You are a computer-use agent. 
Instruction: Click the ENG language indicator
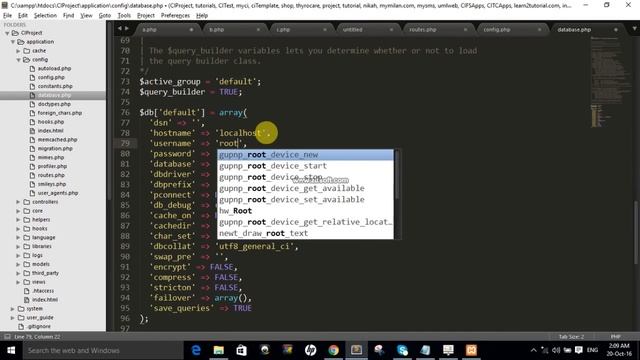click(592, 350)
